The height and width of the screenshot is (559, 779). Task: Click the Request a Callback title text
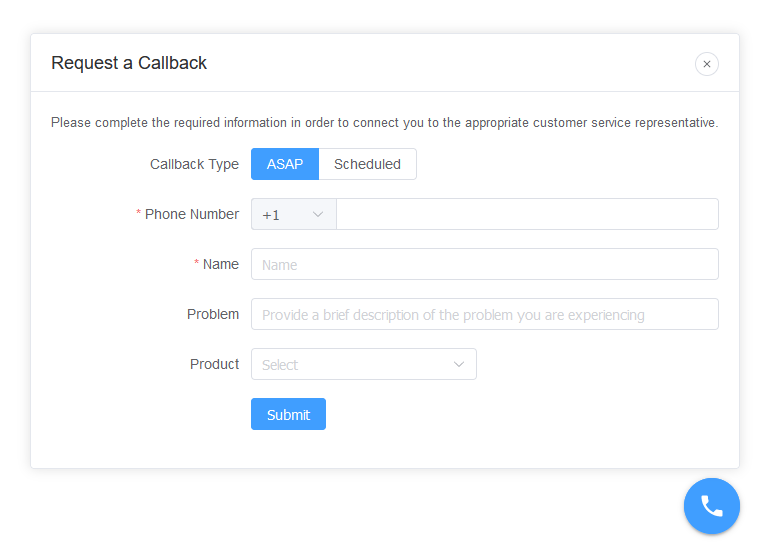pyautogui.click(x=129, y=63)
